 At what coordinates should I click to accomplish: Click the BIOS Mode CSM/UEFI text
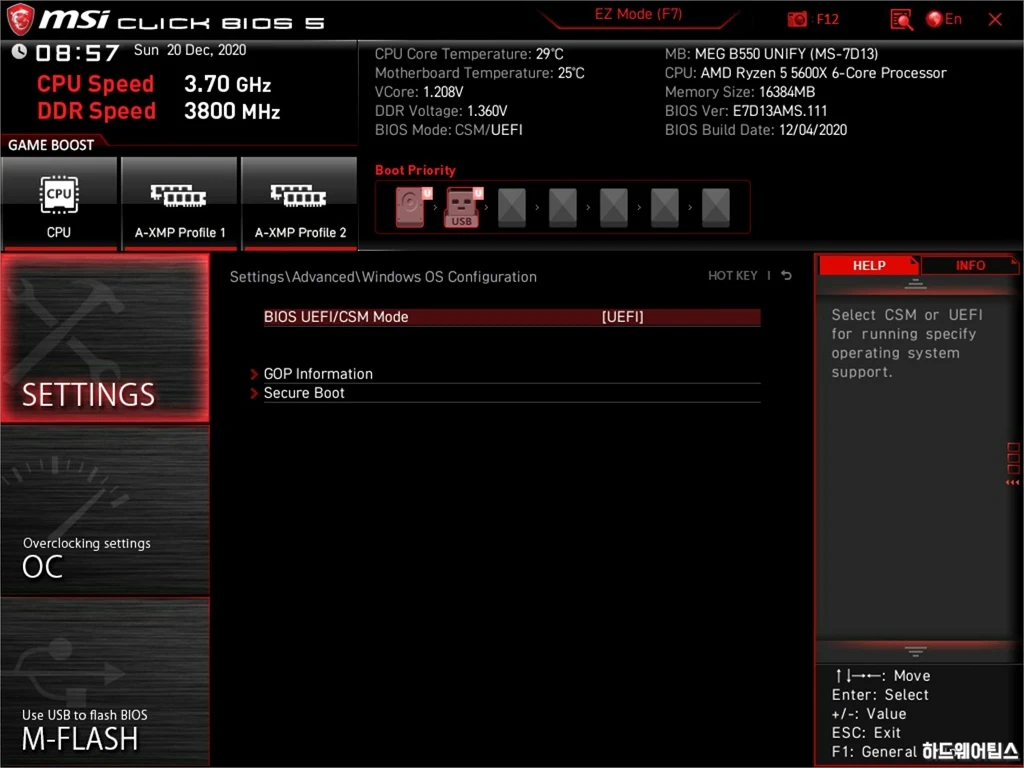pyautogui.click(x=449, y=130)
